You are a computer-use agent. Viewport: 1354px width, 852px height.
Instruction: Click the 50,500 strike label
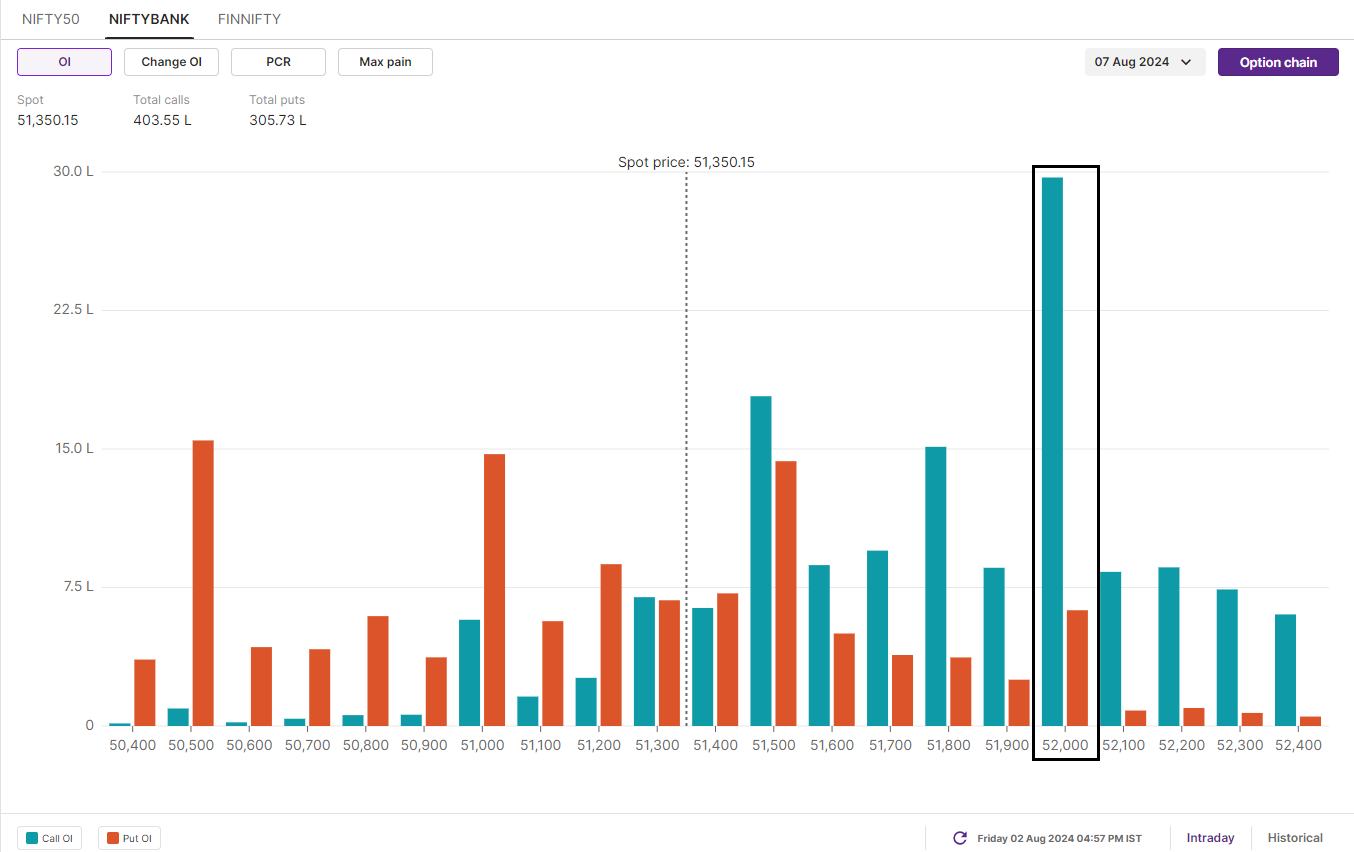click(190, 746)
